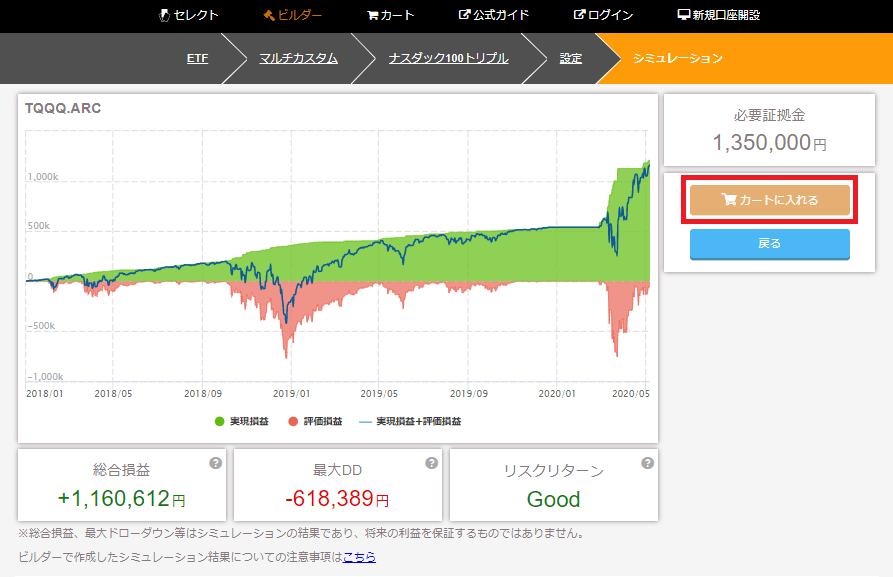This screenshot has width=893, height=577.
Task: Return to the ナスダック100トリプル breadcrumb step
Action: [449, 58]
